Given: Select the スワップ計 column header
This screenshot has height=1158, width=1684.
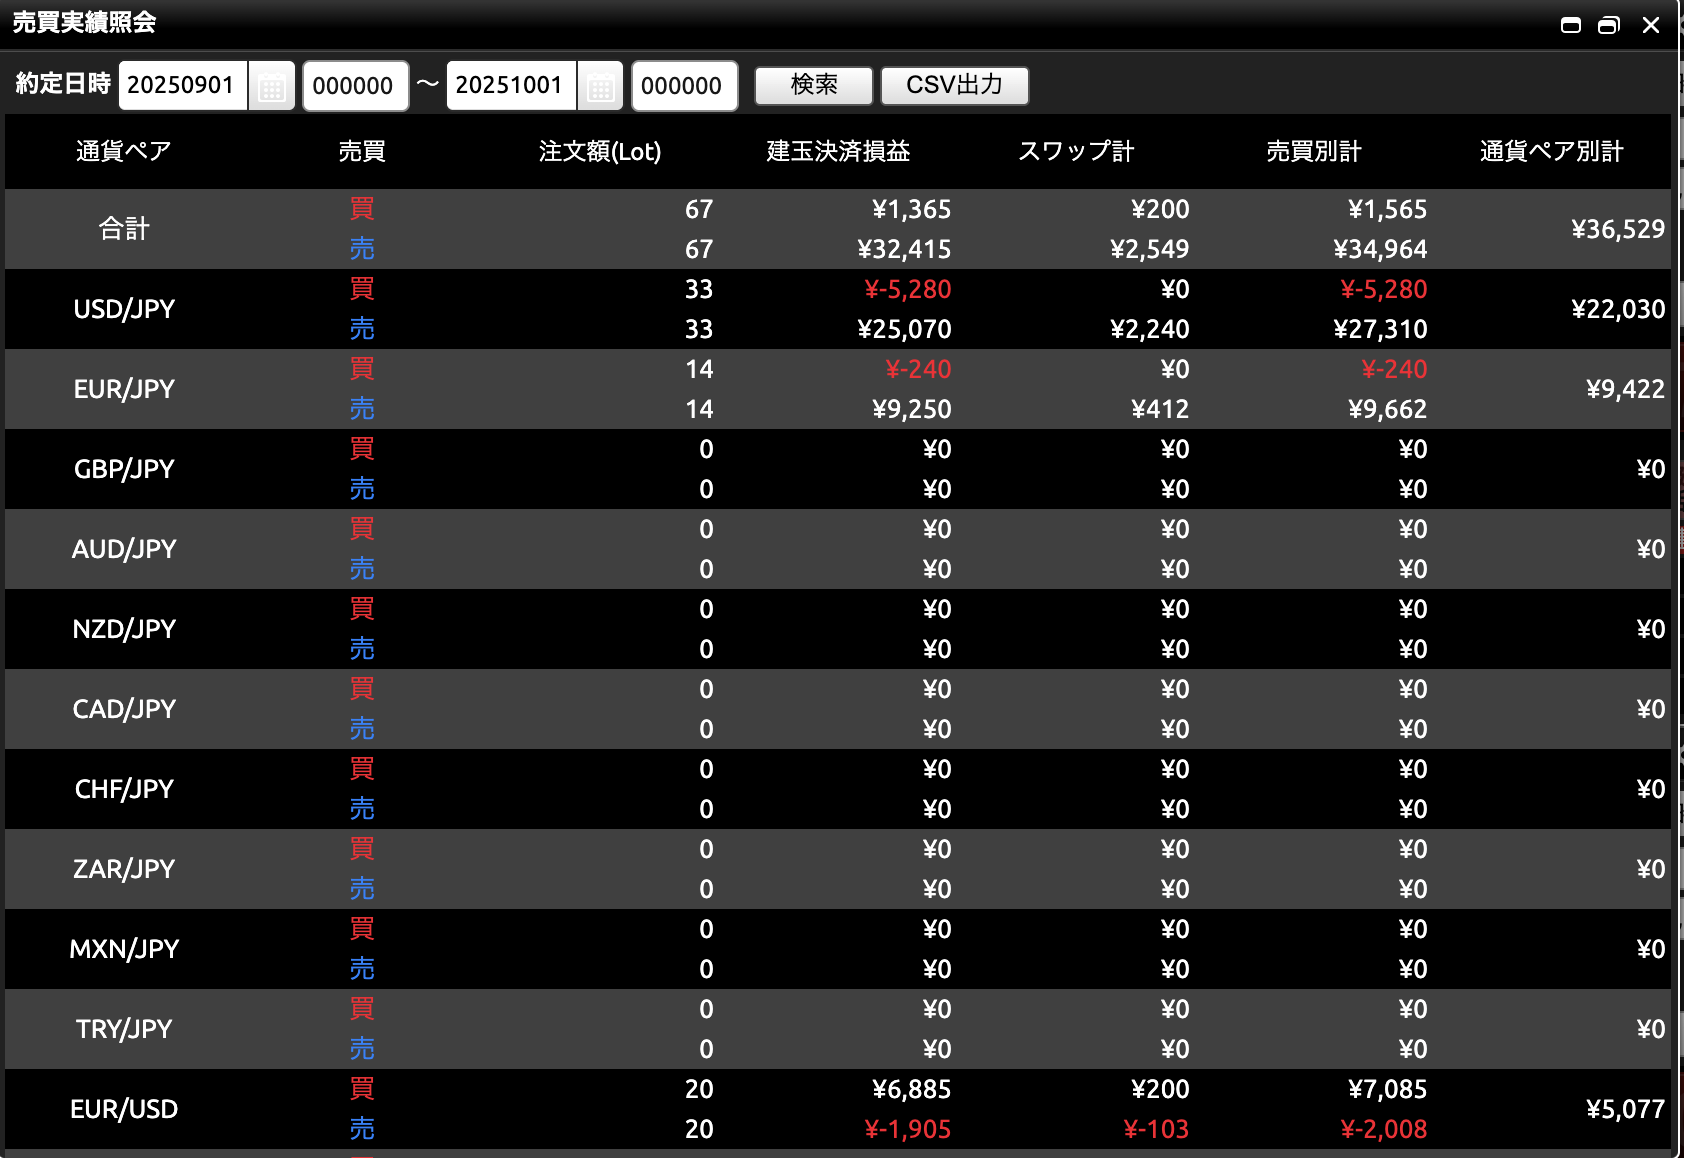Looking at the screenshot, I should point(1076,151).
